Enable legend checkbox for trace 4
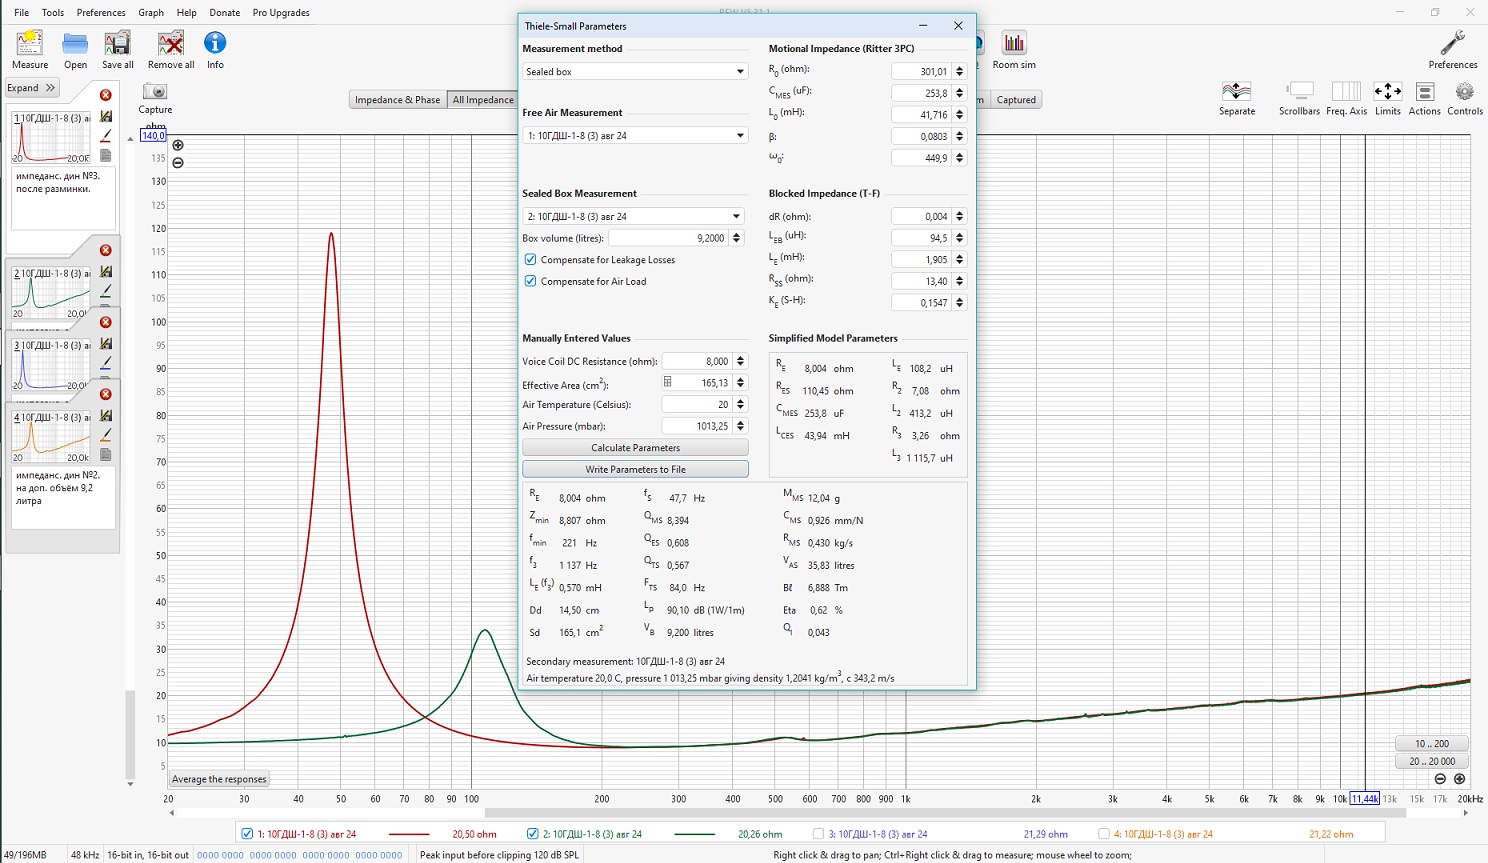 point(1103,834)
